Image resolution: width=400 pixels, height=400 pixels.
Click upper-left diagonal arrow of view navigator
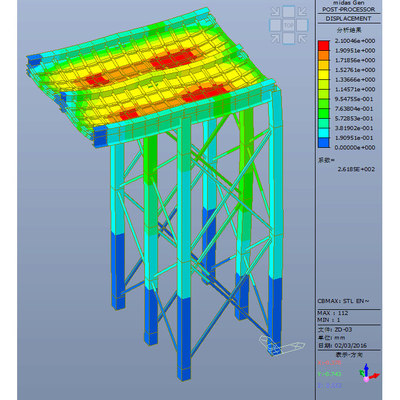(275, 12)
